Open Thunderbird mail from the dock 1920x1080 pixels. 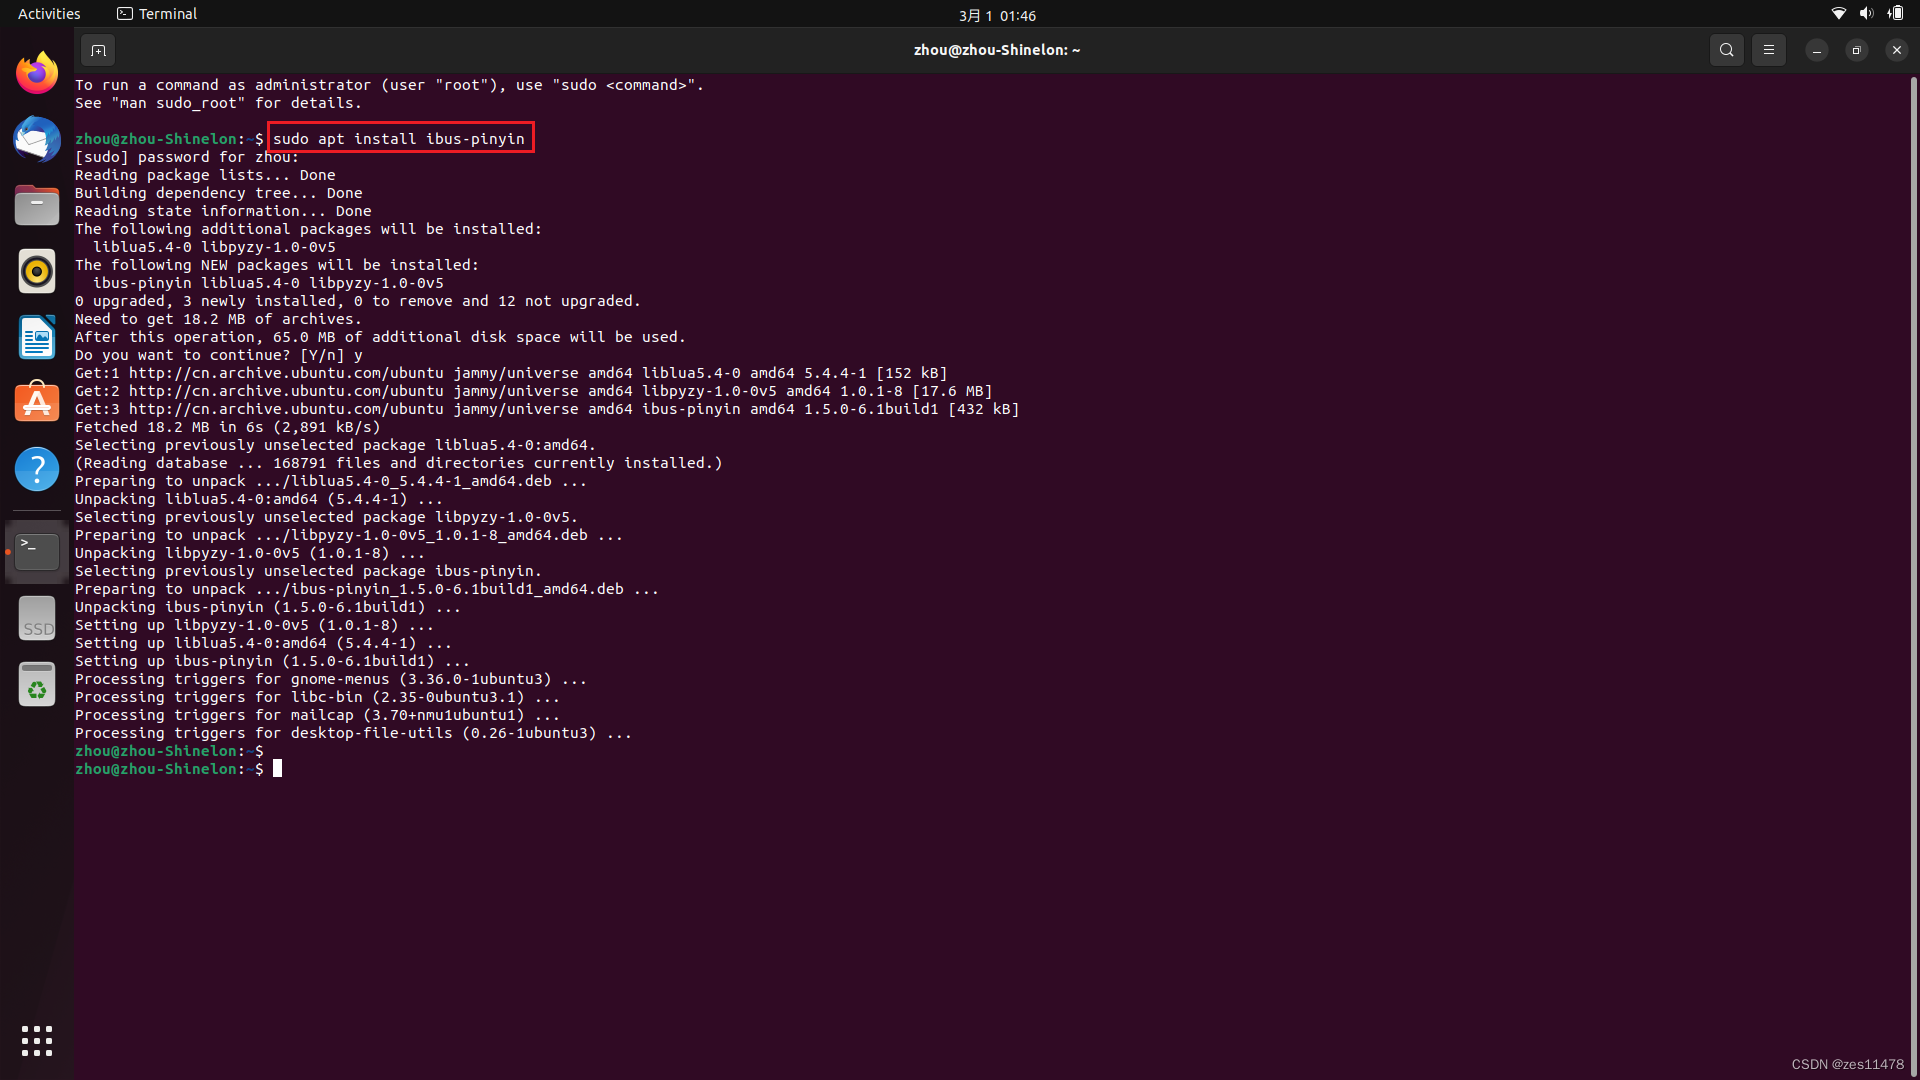coord(36,139)
